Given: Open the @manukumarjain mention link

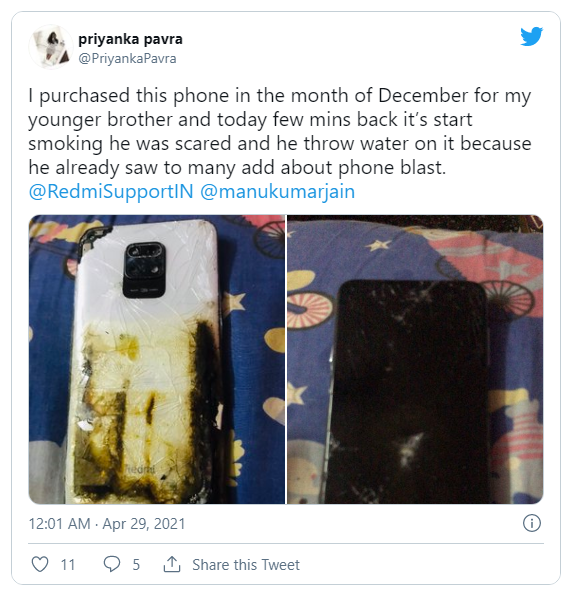Looking at the screenshot, I should tap(278, 191).
